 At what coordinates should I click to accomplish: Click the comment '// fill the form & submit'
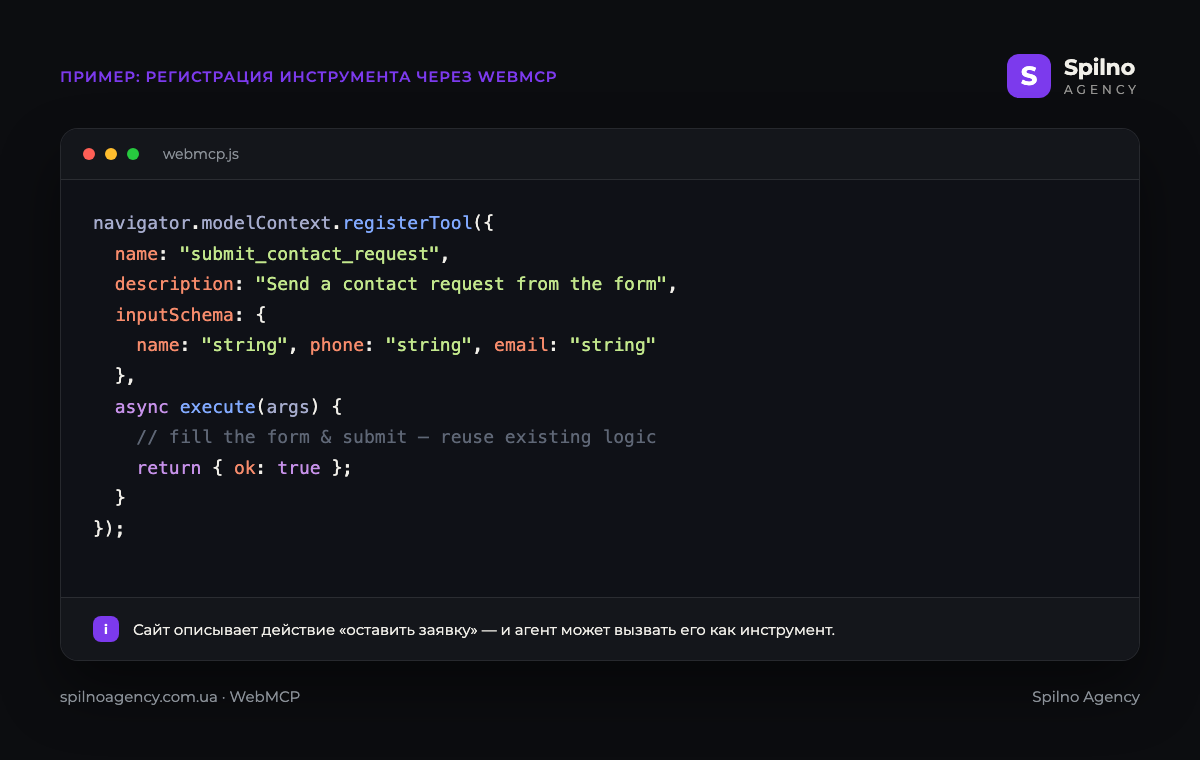tap(272, 437)
